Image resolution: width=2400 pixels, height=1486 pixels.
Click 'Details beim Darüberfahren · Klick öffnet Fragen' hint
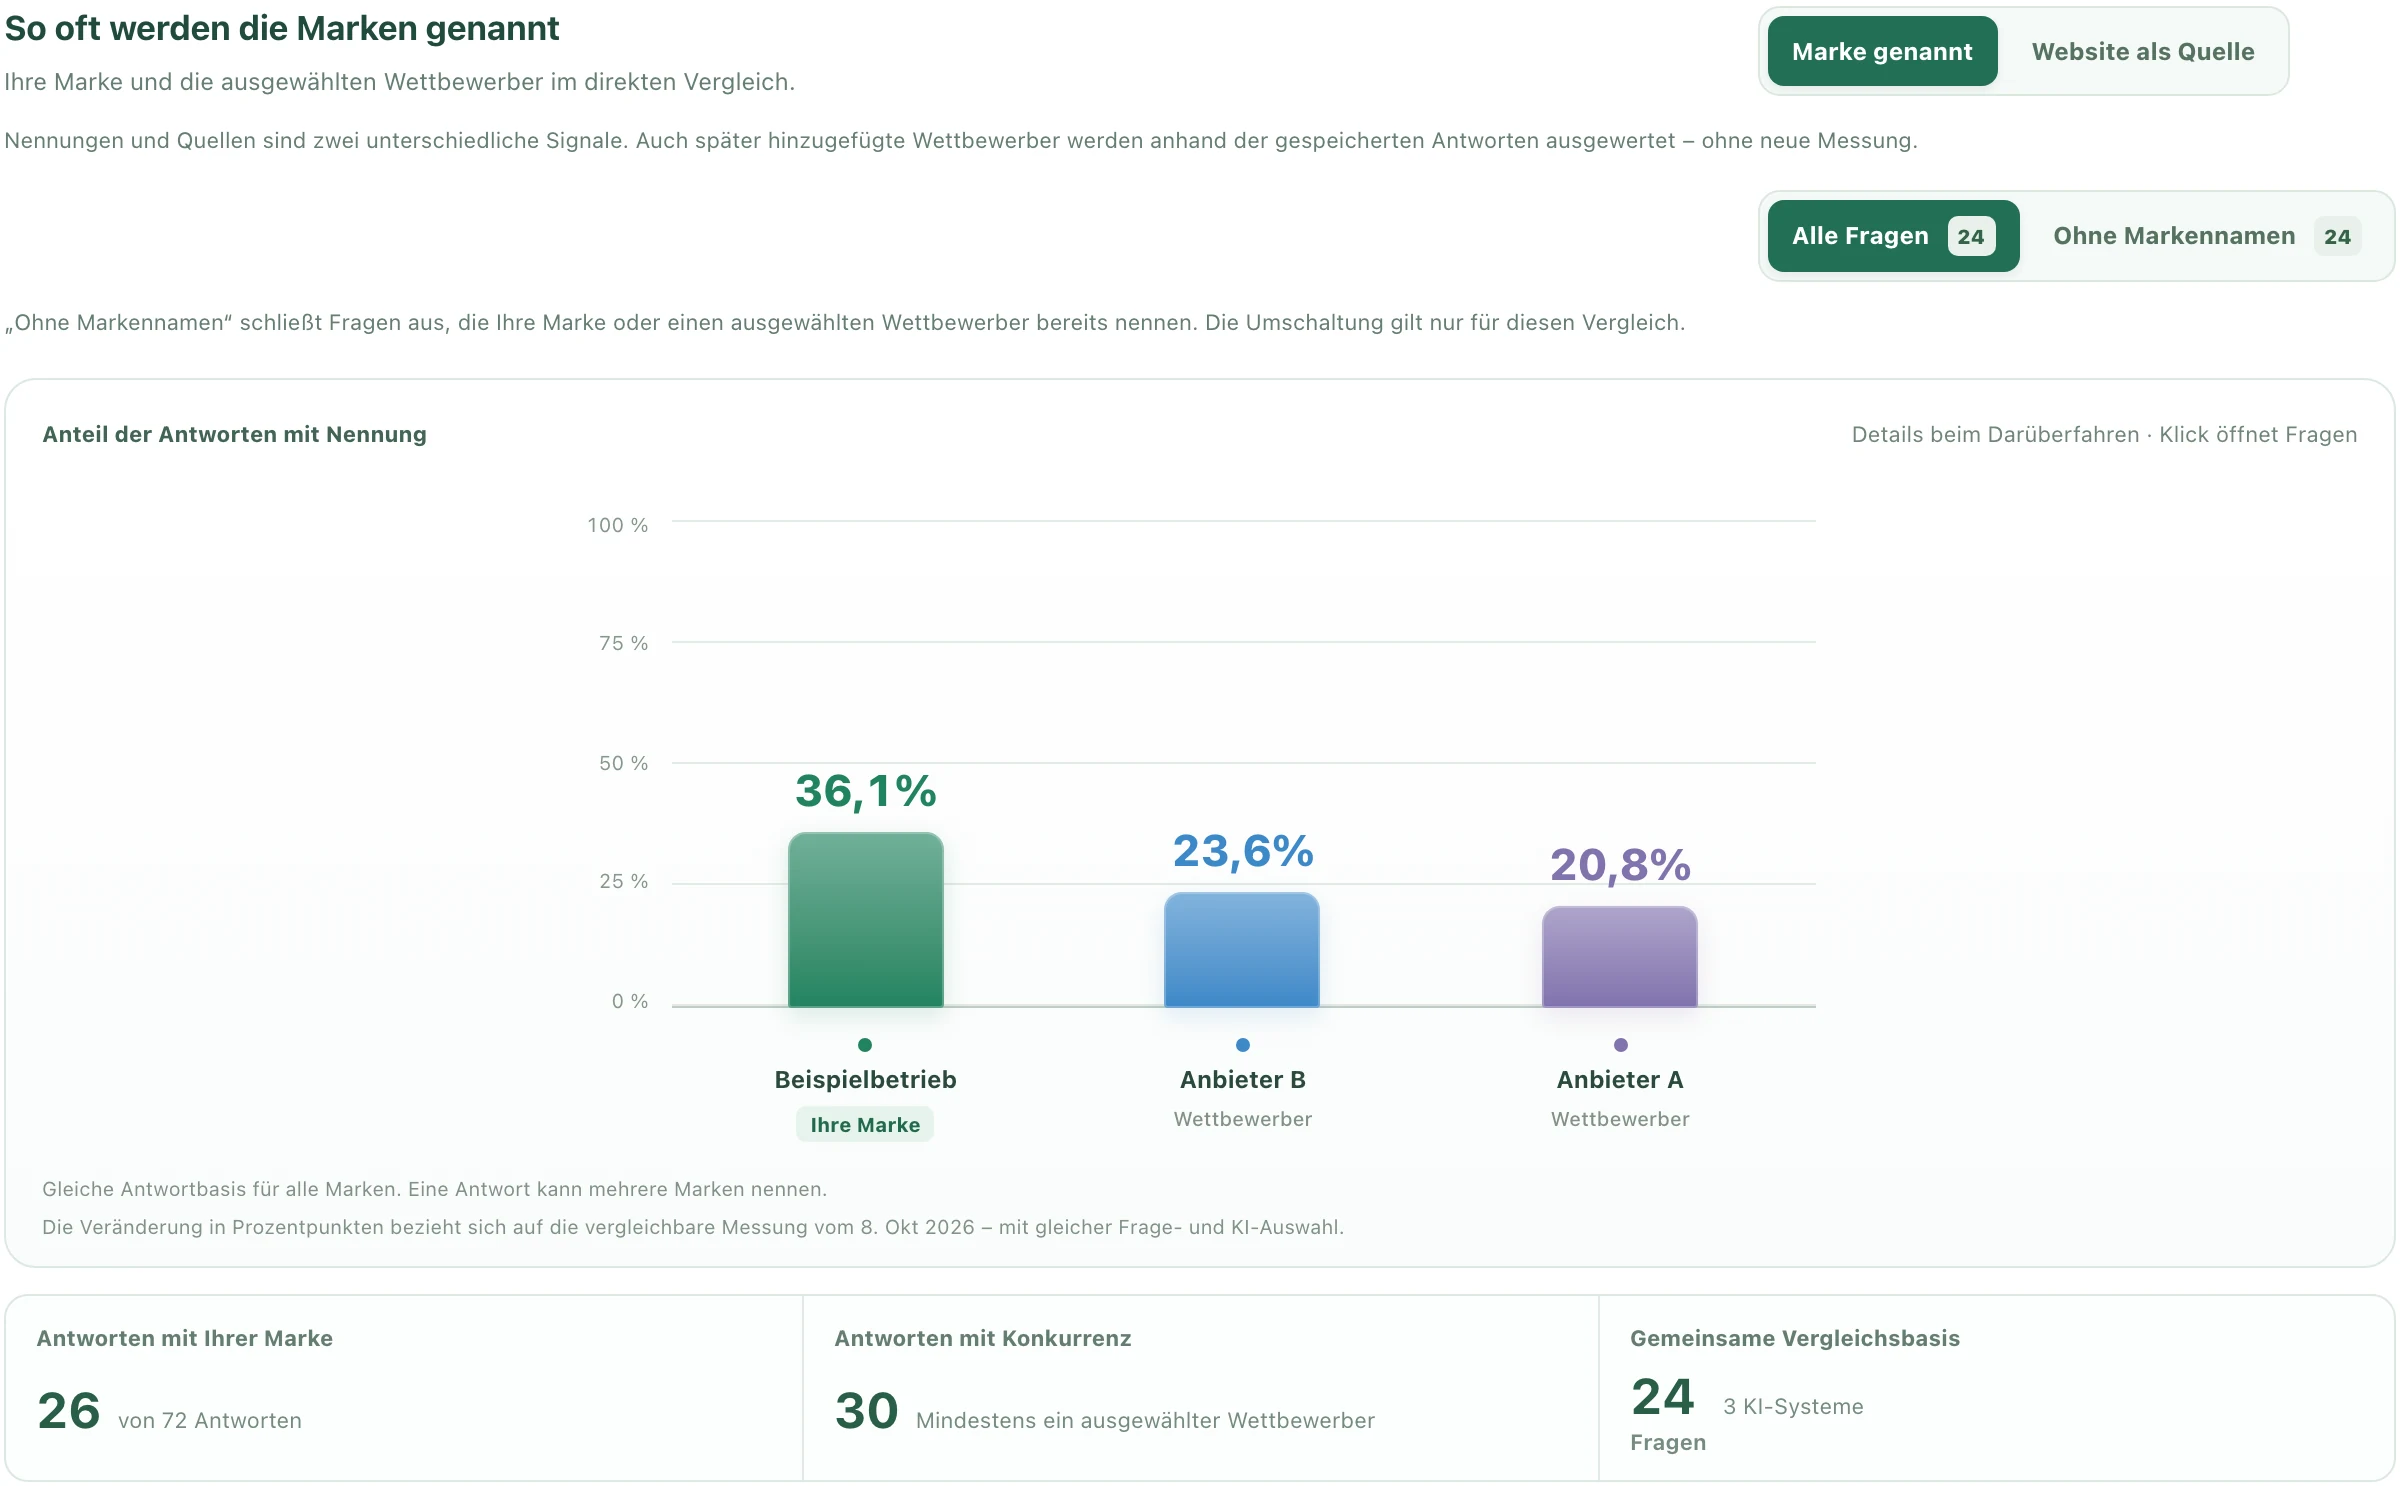tap(2104, 434)
